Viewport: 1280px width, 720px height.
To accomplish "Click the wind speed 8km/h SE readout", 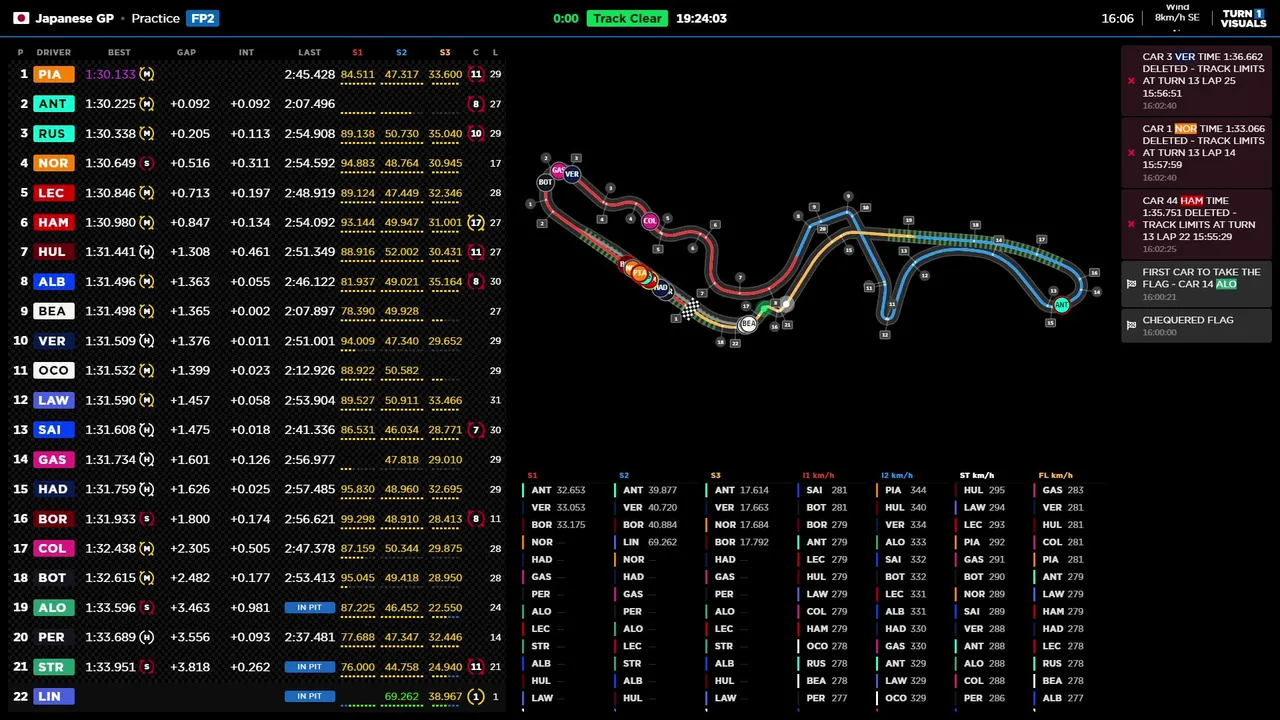I will coord(1177,18).
